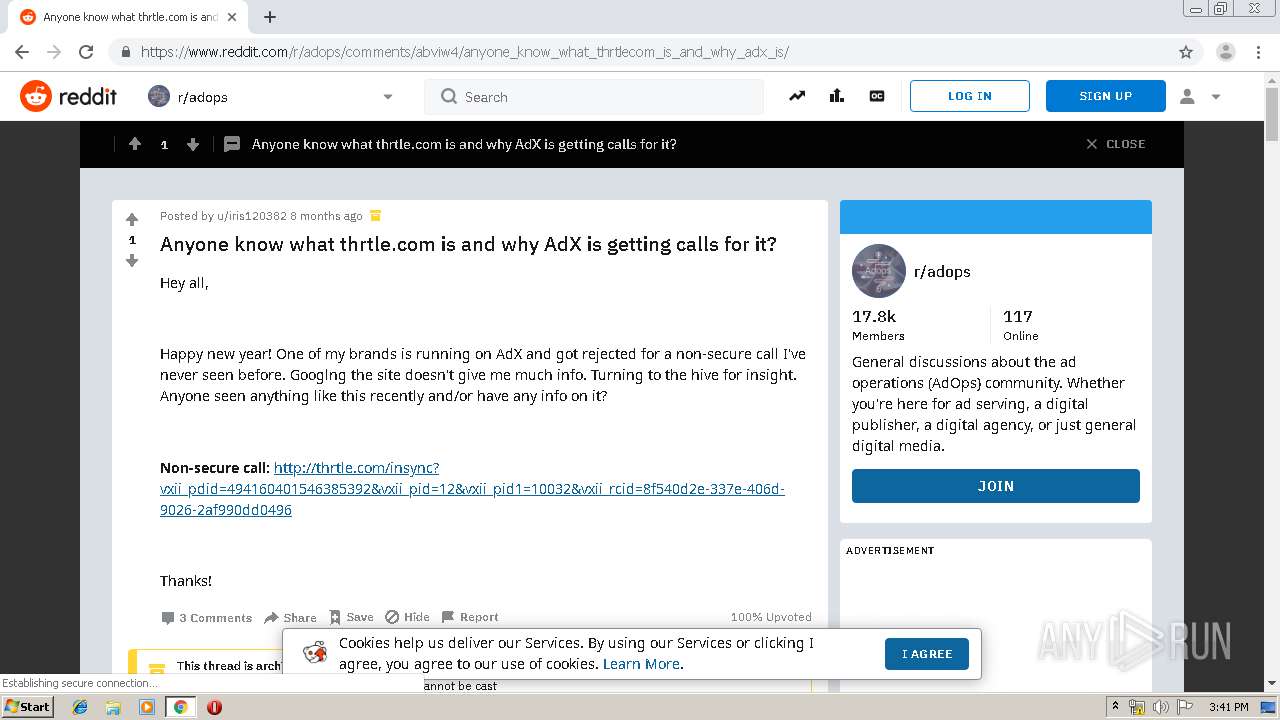Open the 3 Comments link
This screenshot has height=720, width=1280.
tap(207, 618)
